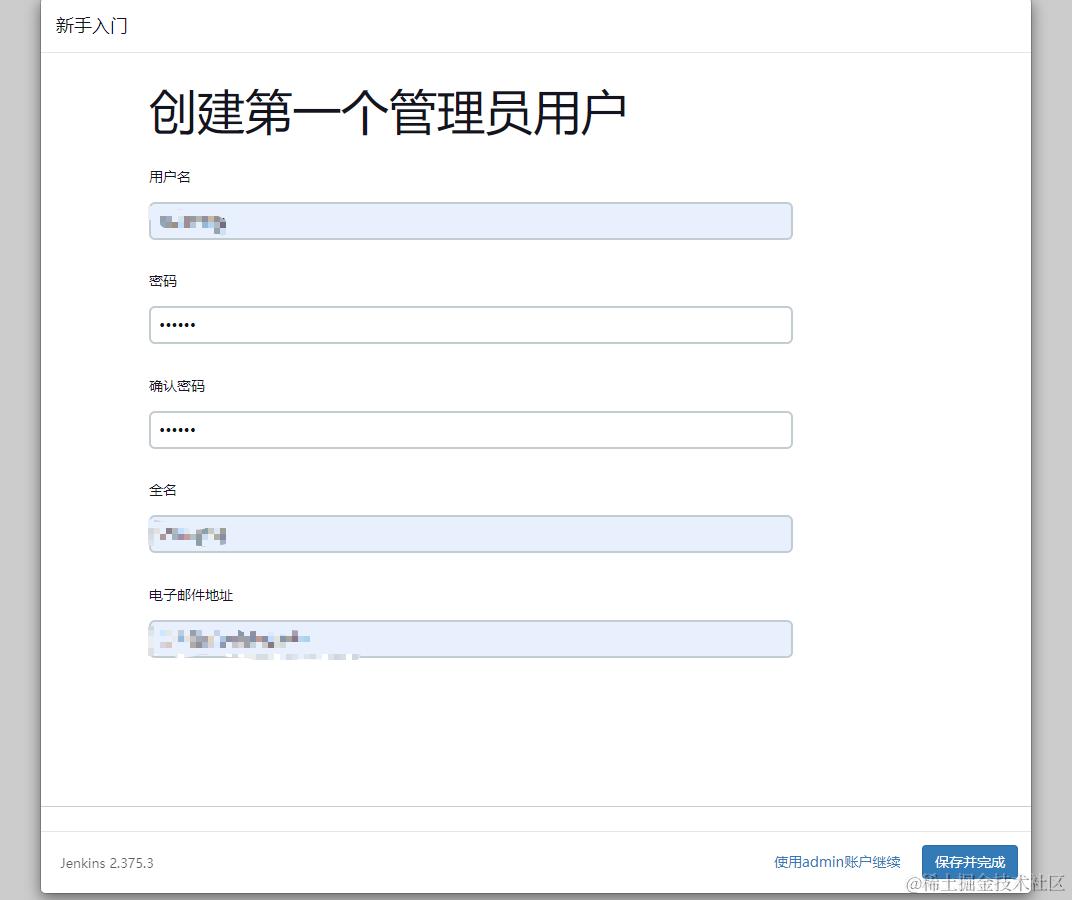Click the Jenkins 2.375.3 version label
This screenshot has width=1072, height=900.
click(106, 863)
